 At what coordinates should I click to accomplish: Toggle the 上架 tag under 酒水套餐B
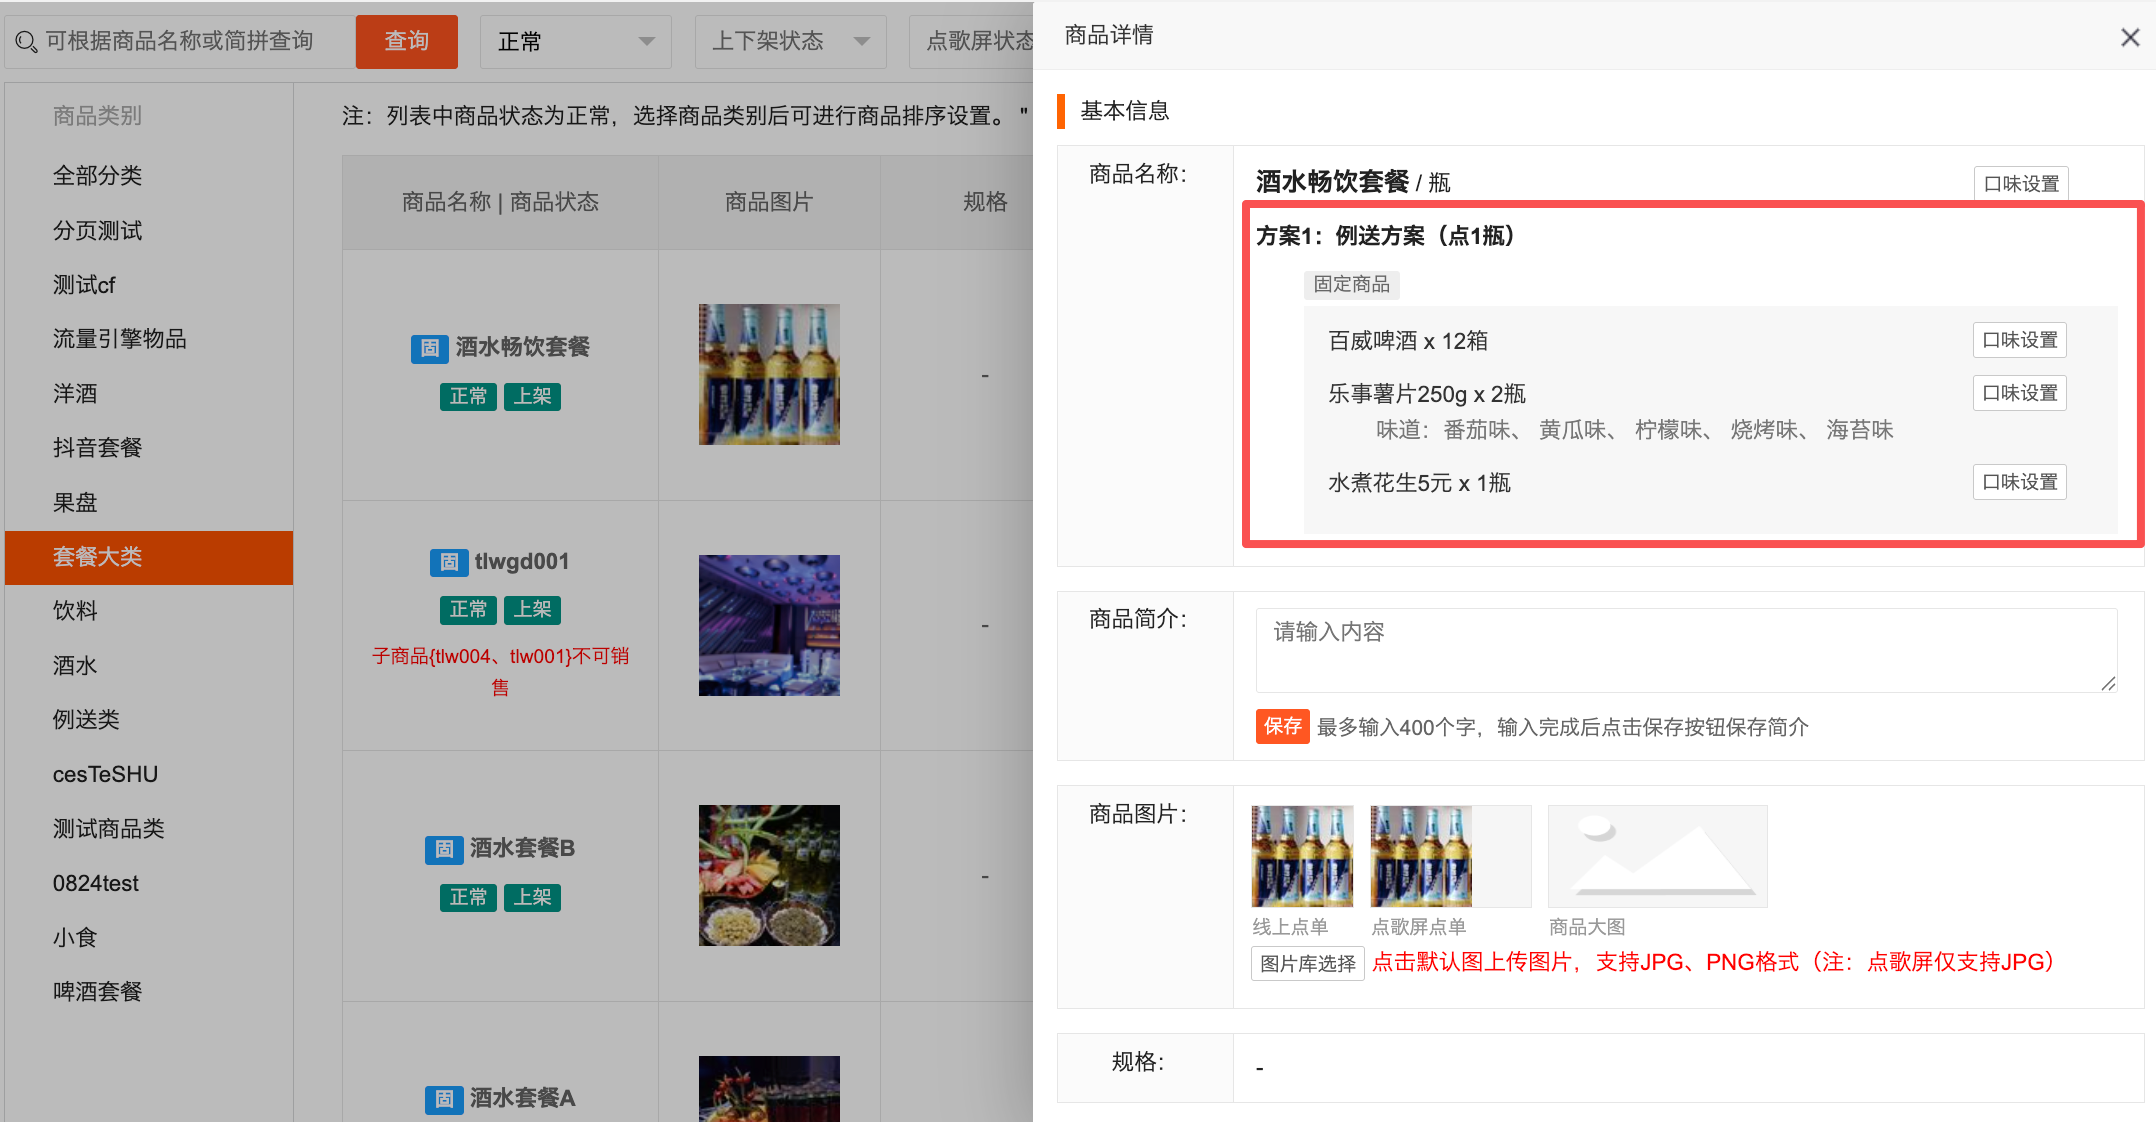click(x=531, y=897)
